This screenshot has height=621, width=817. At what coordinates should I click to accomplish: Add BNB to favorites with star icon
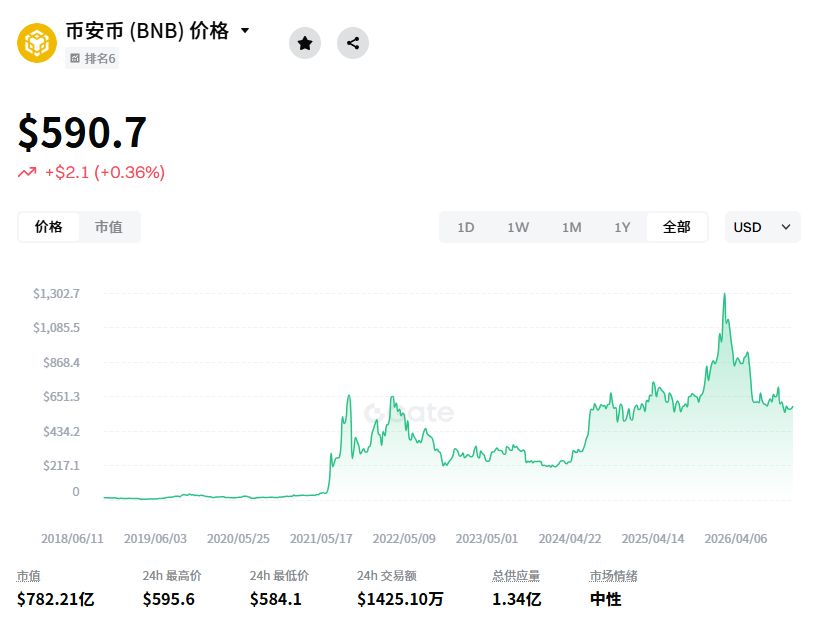pos(305,43)
